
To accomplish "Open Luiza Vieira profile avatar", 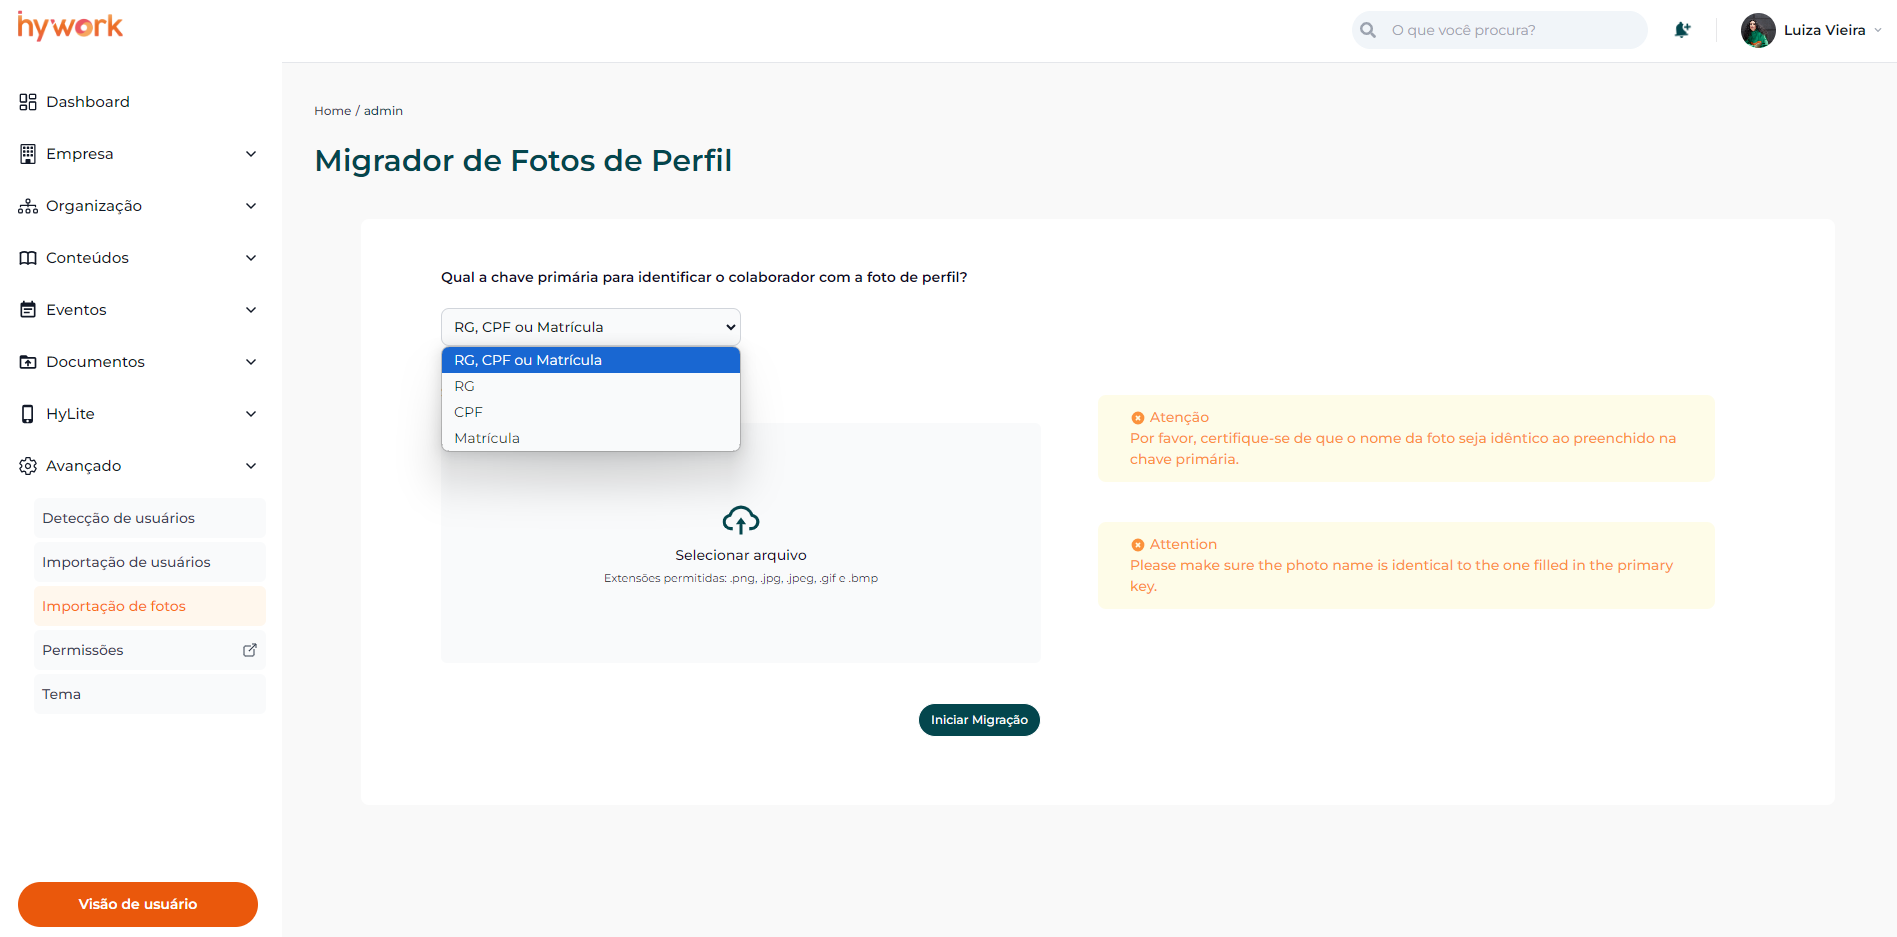I will click(1757, 30).
